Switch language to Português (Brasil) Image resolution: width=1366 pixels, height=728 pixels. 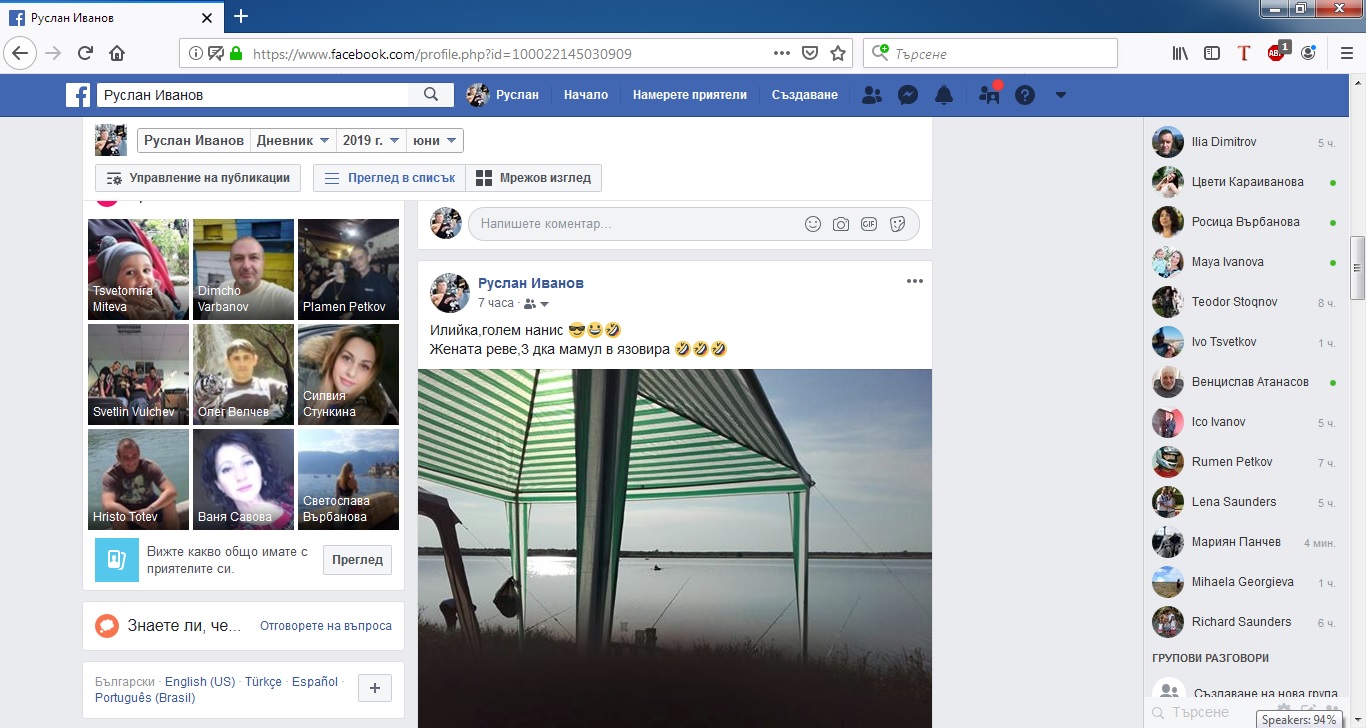[x=145, y=698]
